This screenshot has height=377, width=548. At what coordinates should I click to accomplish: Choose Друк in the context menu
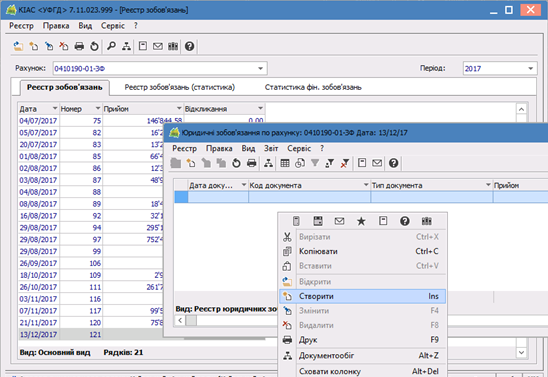click(363, 340)
